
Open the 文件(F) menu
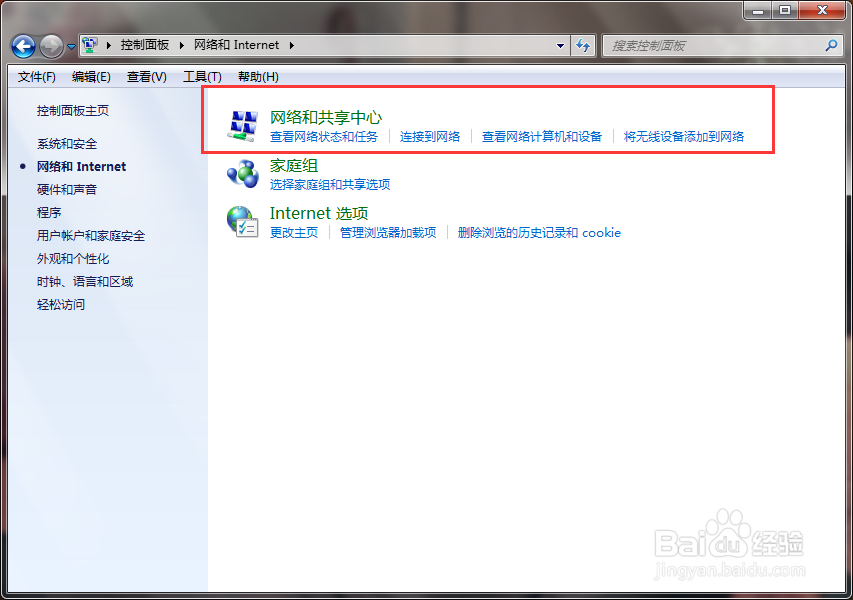36,77
